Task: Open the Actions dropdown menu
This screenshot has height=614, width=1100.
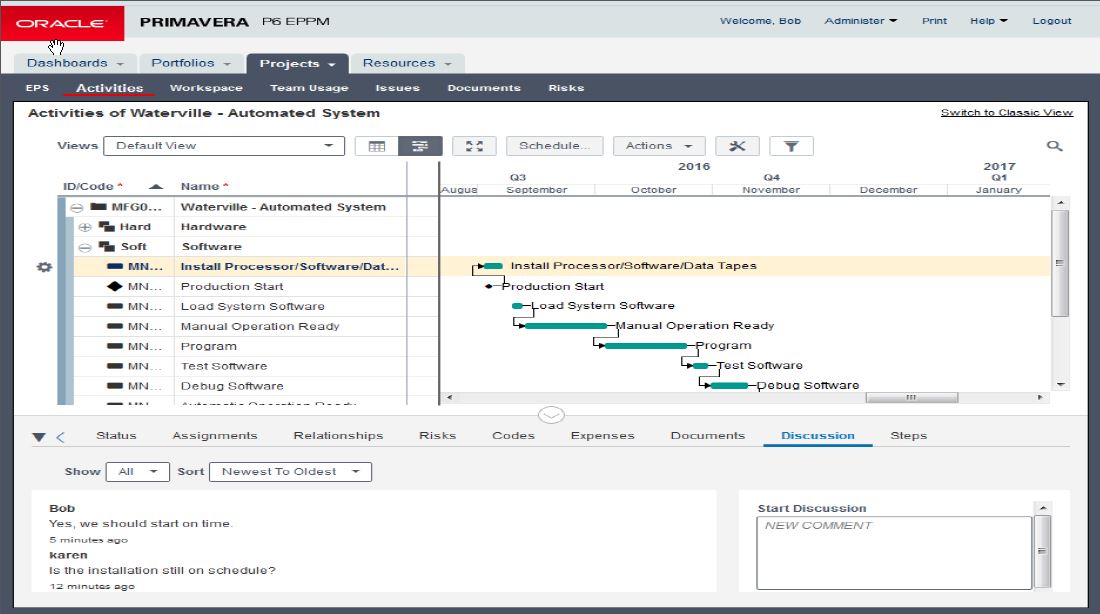Action: 659,146
